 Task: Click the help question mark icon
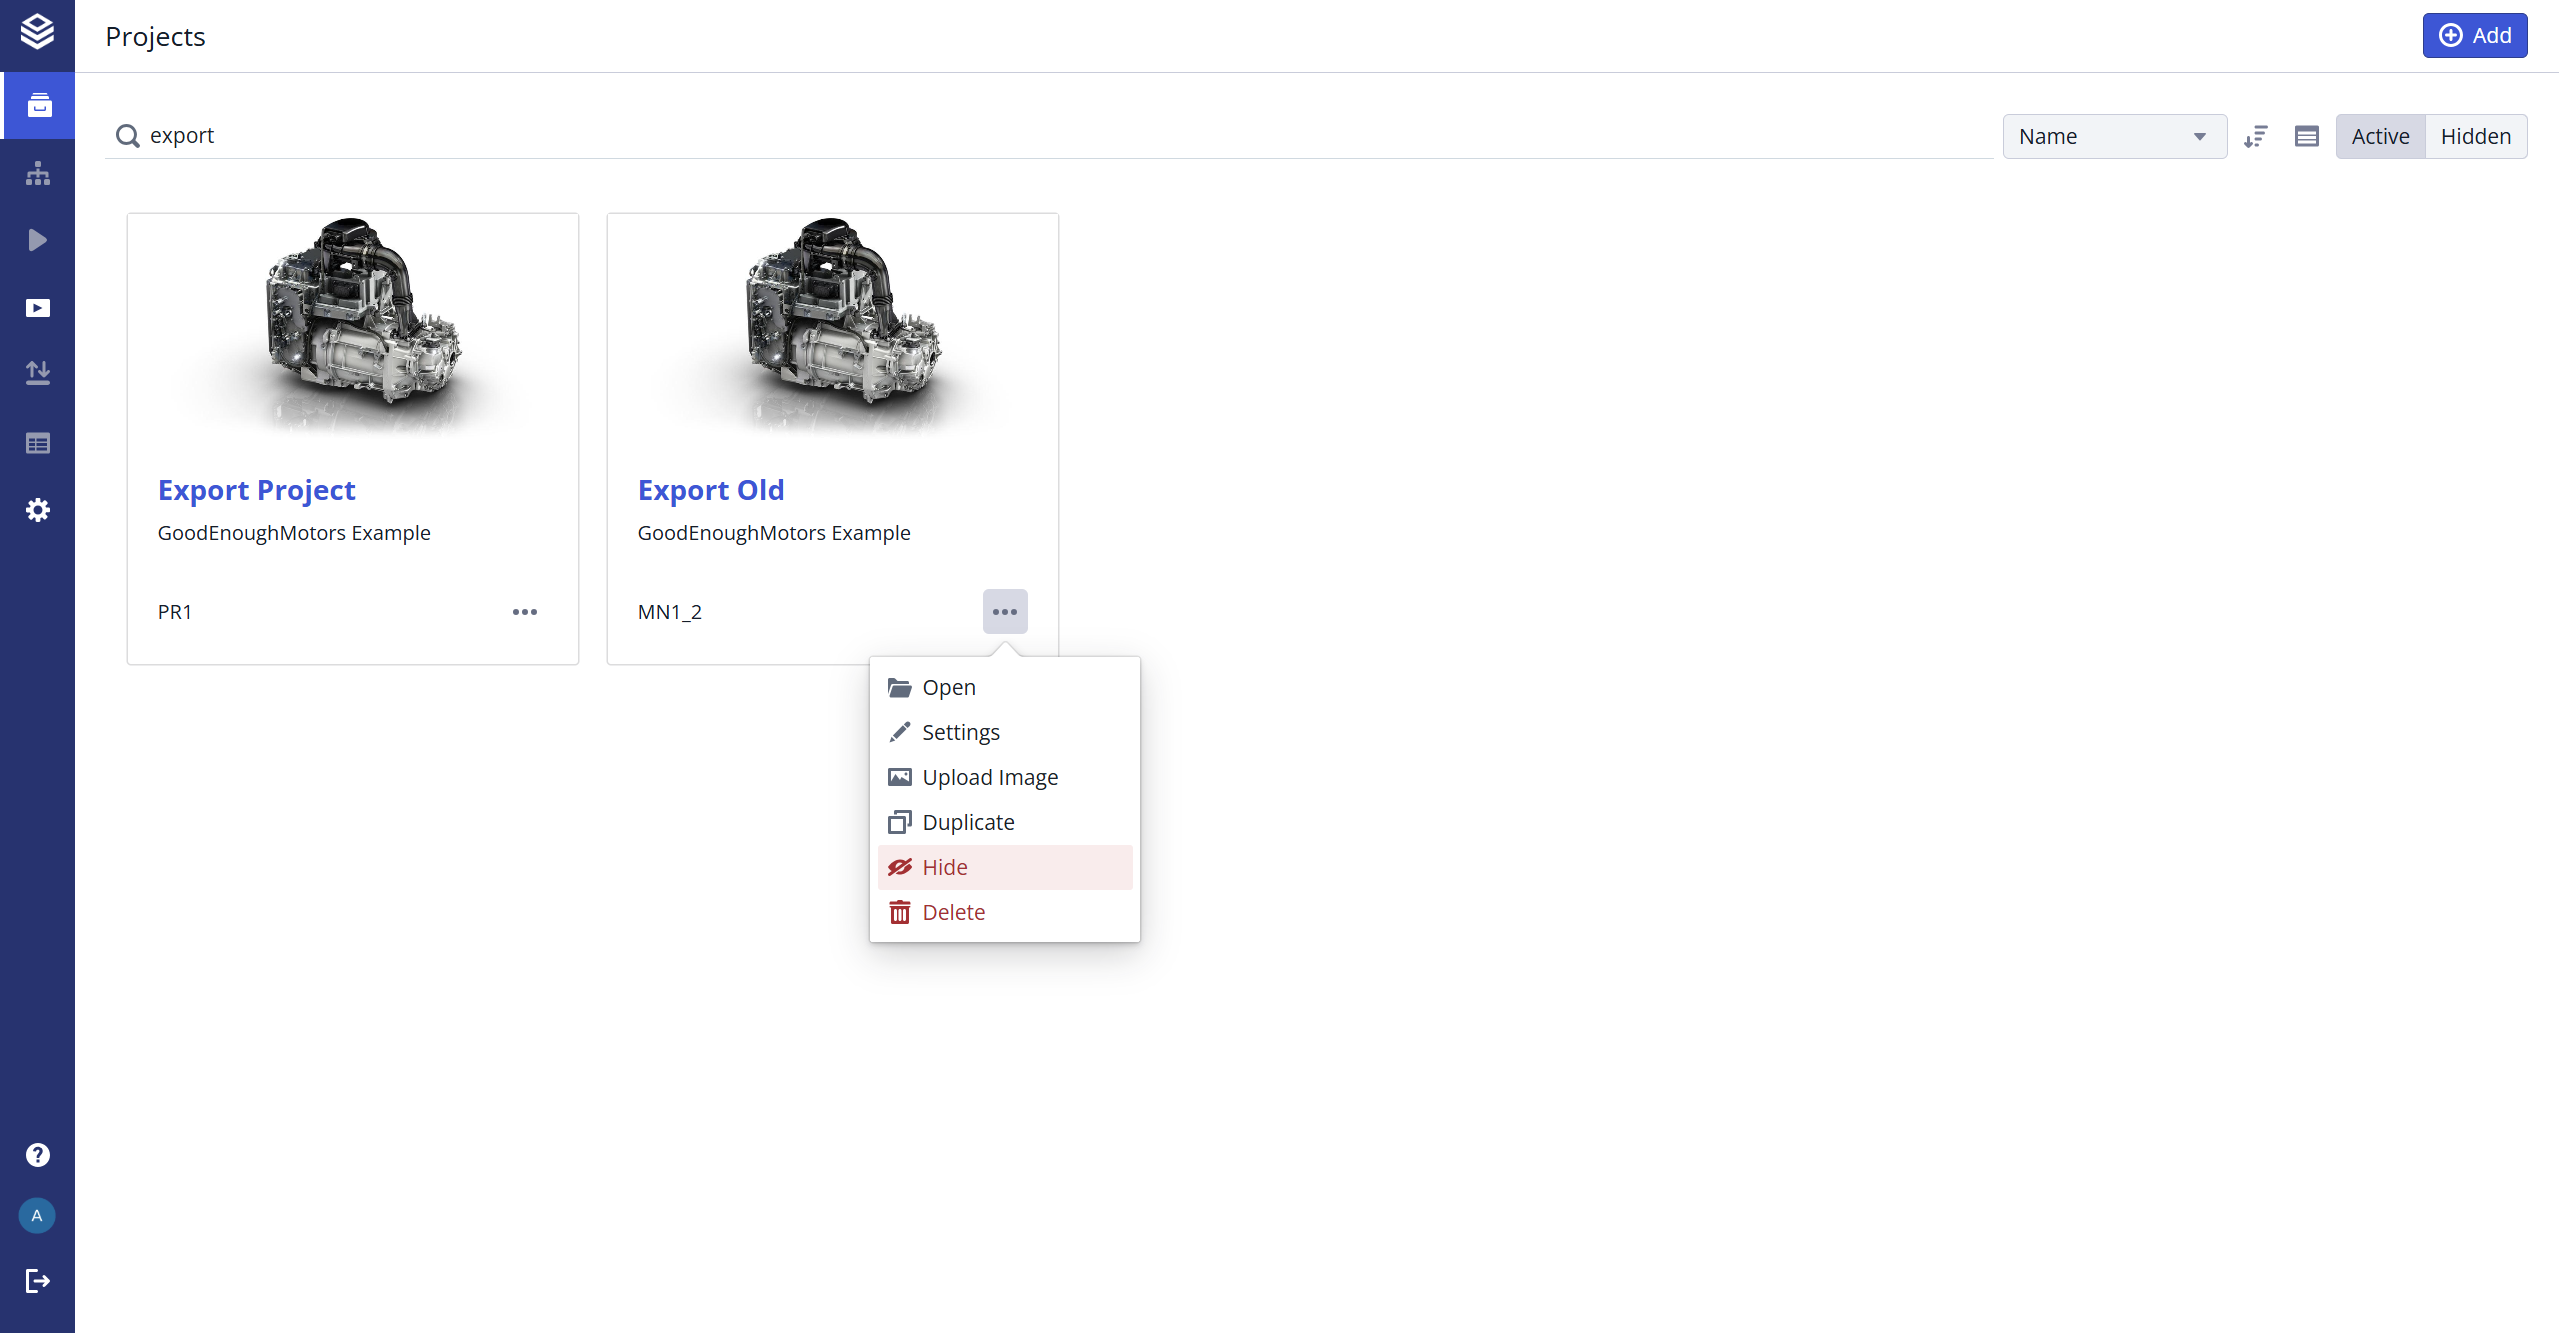click(38, 1155)
